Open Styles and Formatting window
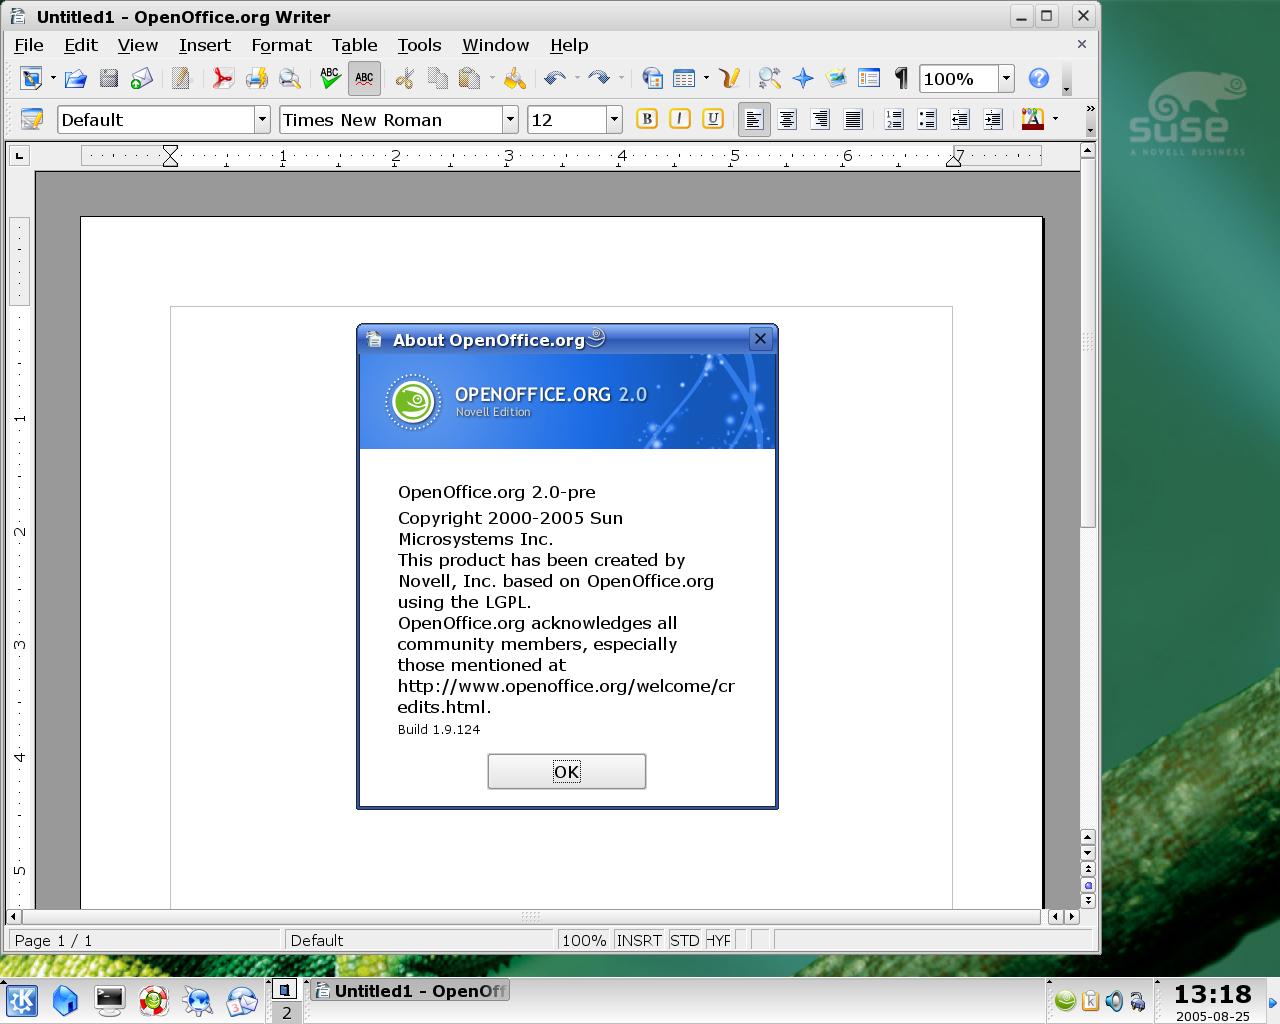The image size is (1280, 1024). [x=32, y=120]
